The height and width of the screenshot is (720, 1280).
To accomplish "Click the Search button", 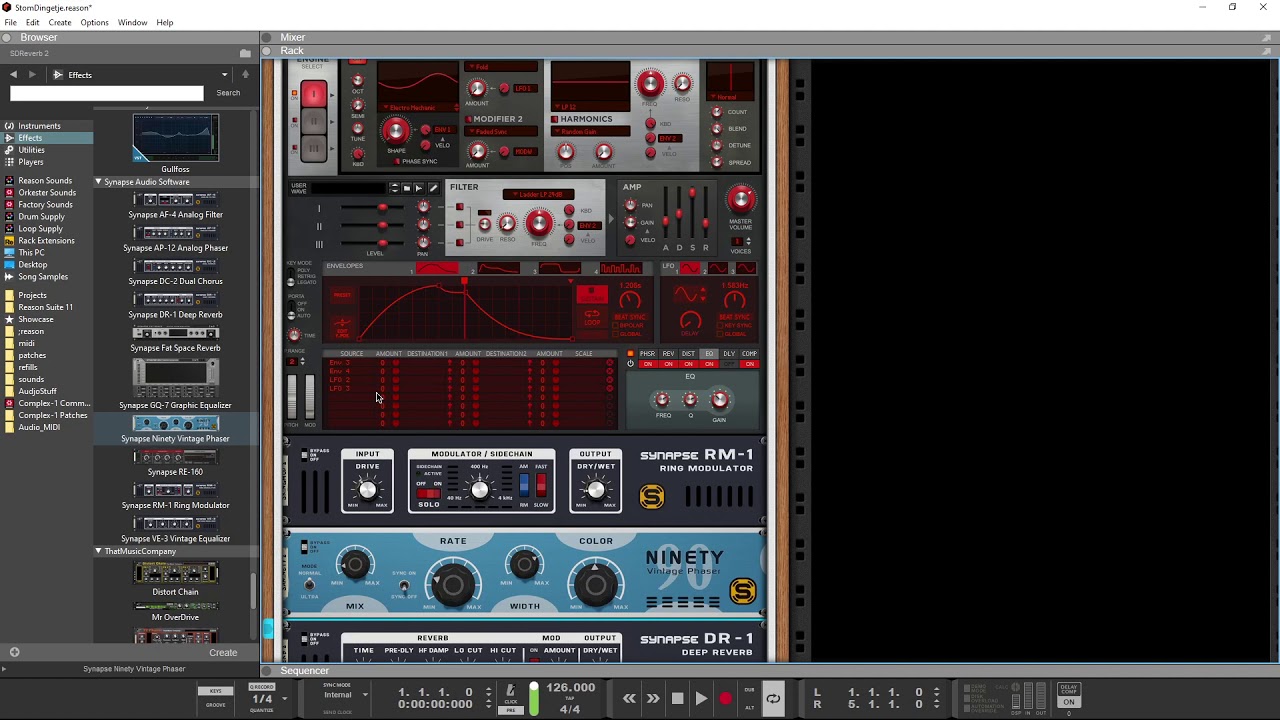I will tap(228, 93).
